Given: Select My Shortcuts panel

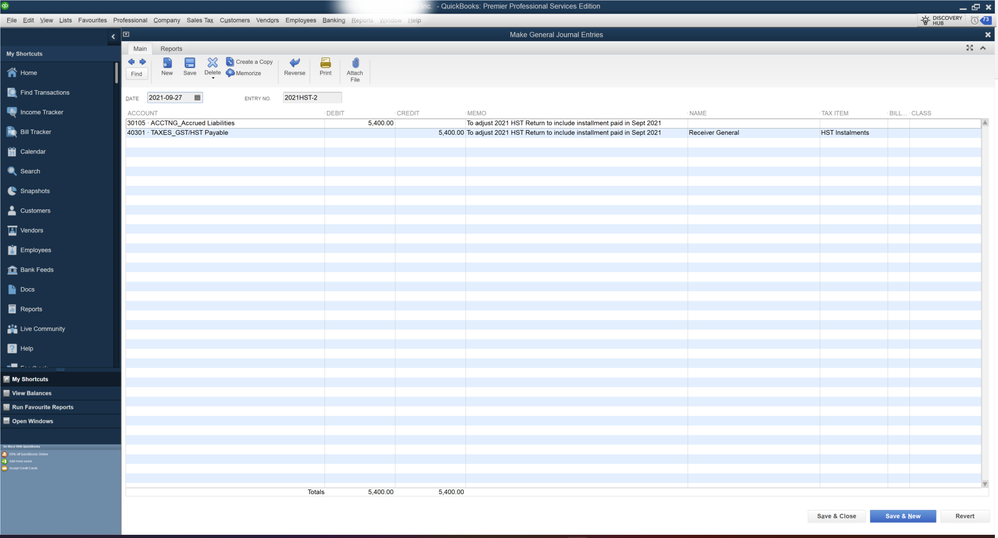Looking at the screenshot, I should coord(60,379).
